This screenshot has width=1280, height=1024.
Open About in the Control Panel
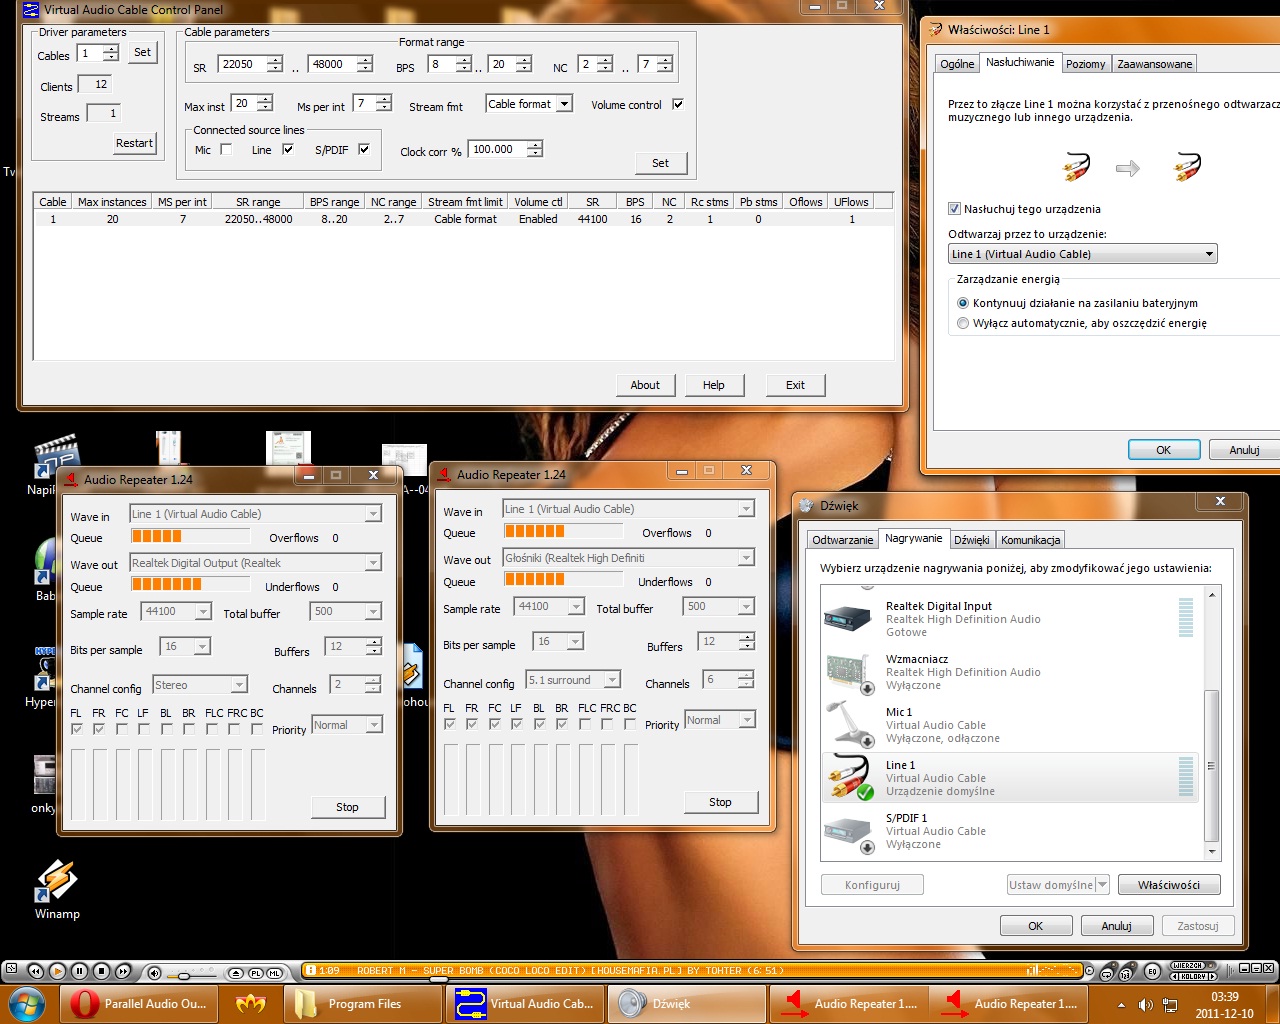[x=645, y=385]
